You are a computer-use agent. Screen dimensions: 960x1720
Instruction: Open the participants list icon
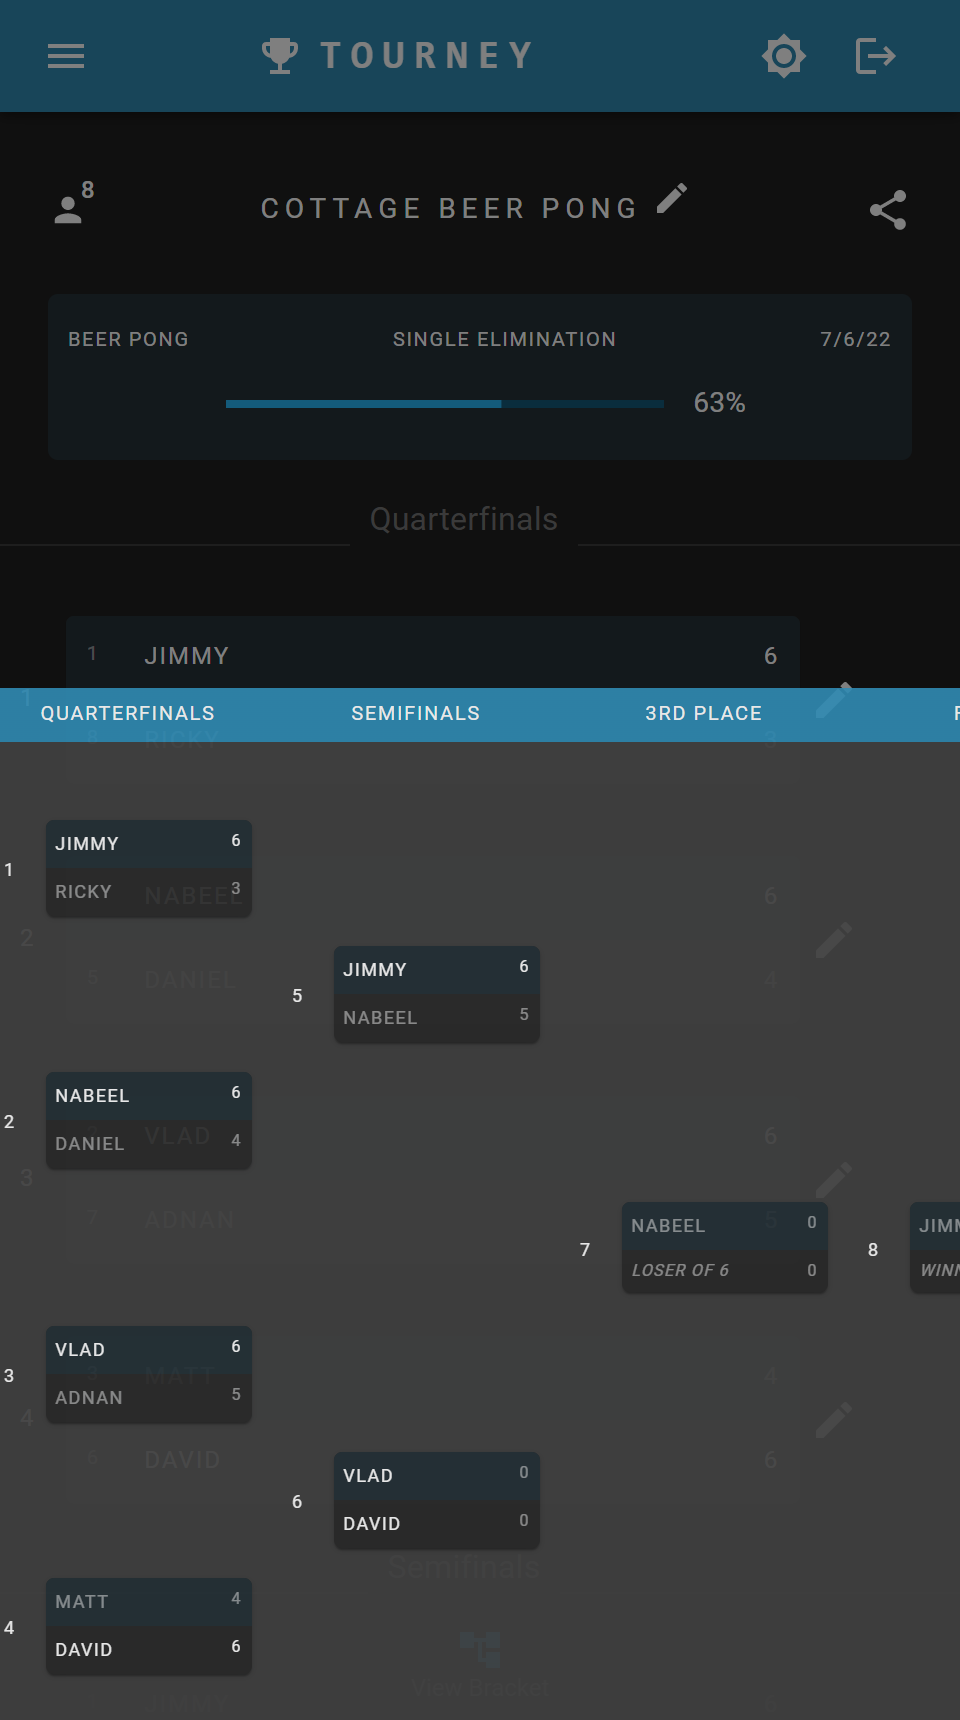click(x=72, y=204)
